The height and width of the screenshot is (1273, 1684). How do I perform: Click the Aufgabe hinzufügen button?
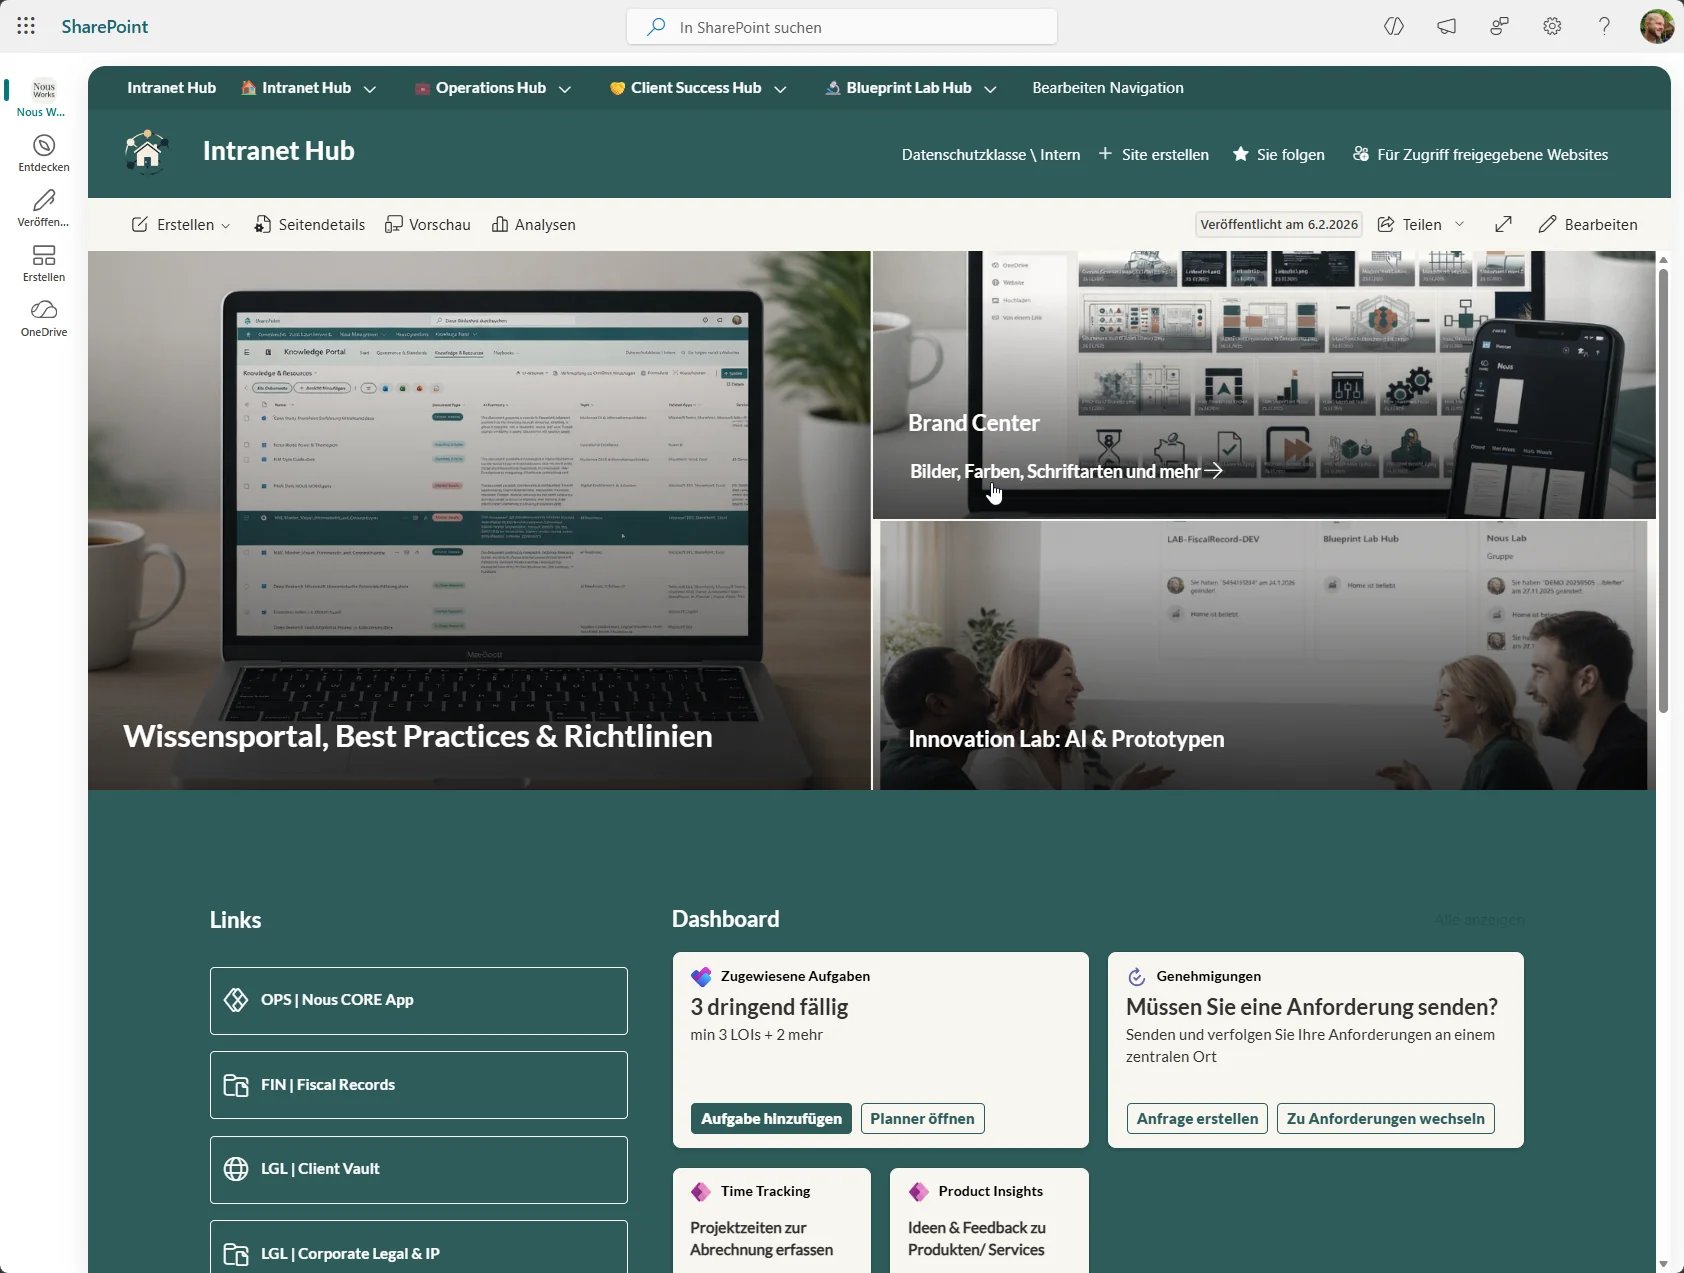[771, 1118]
